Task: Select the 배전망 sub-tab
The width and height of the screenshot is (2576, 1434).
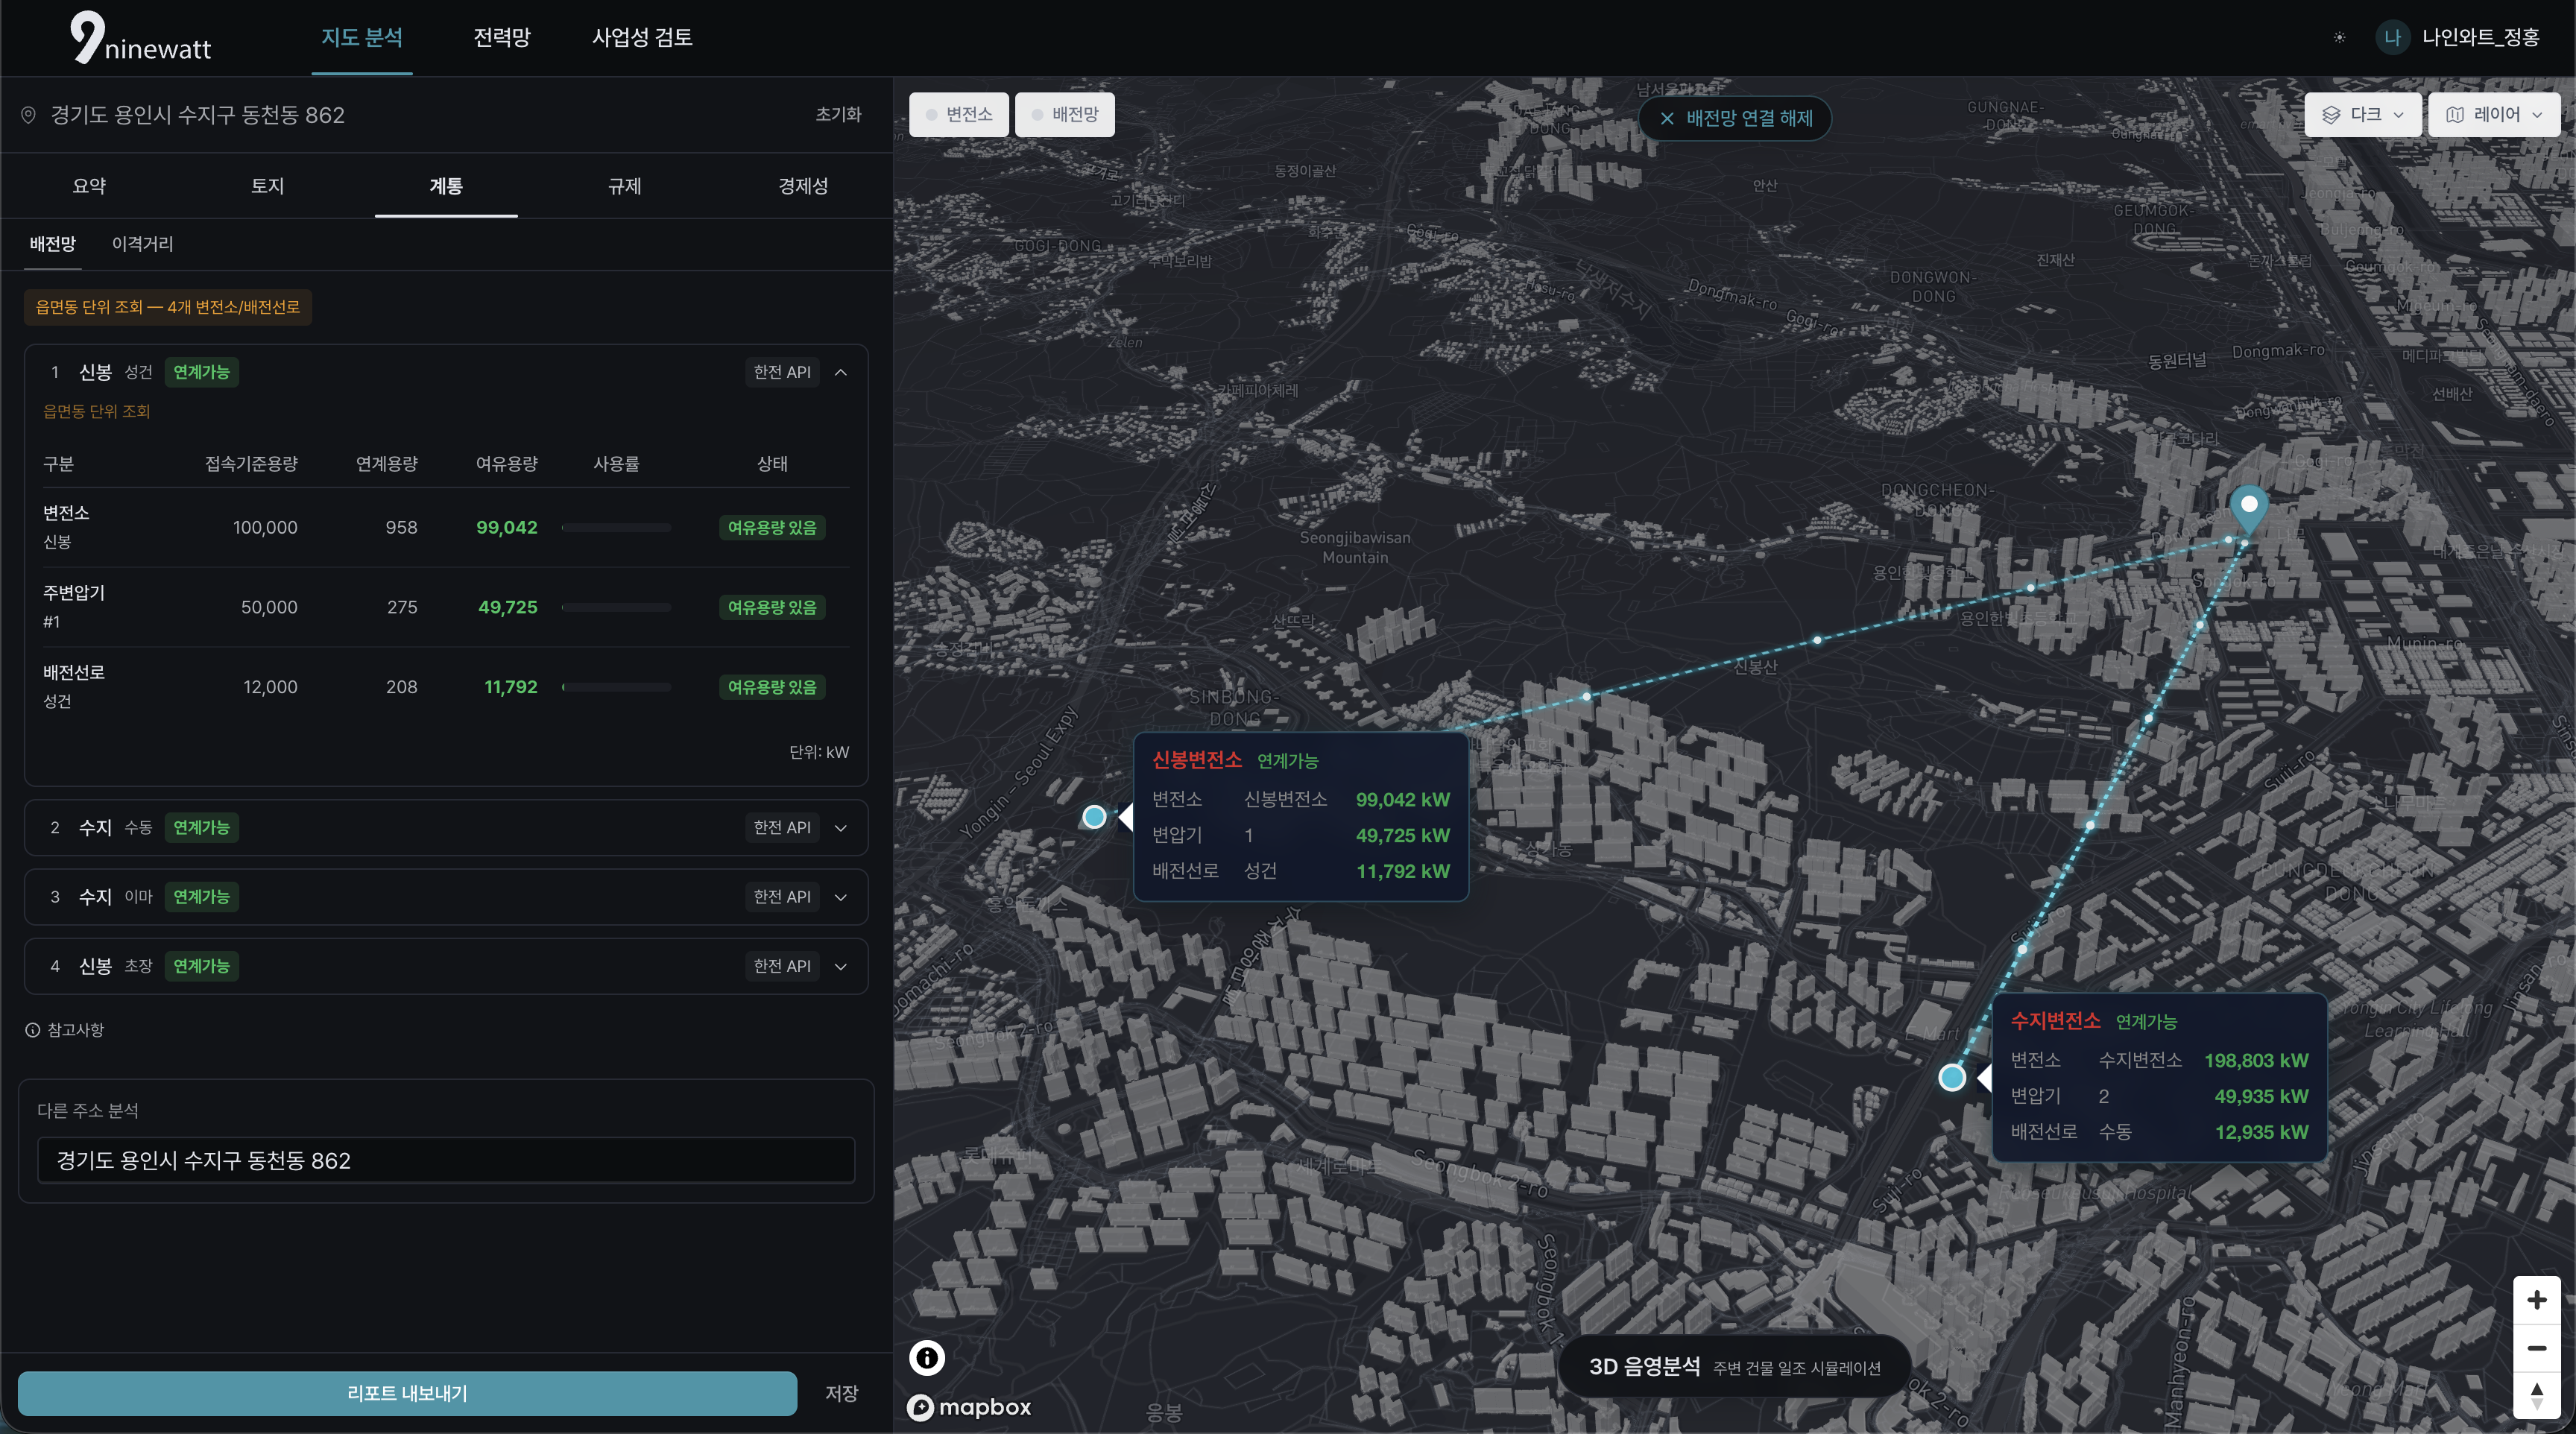Action: point(53,244)
